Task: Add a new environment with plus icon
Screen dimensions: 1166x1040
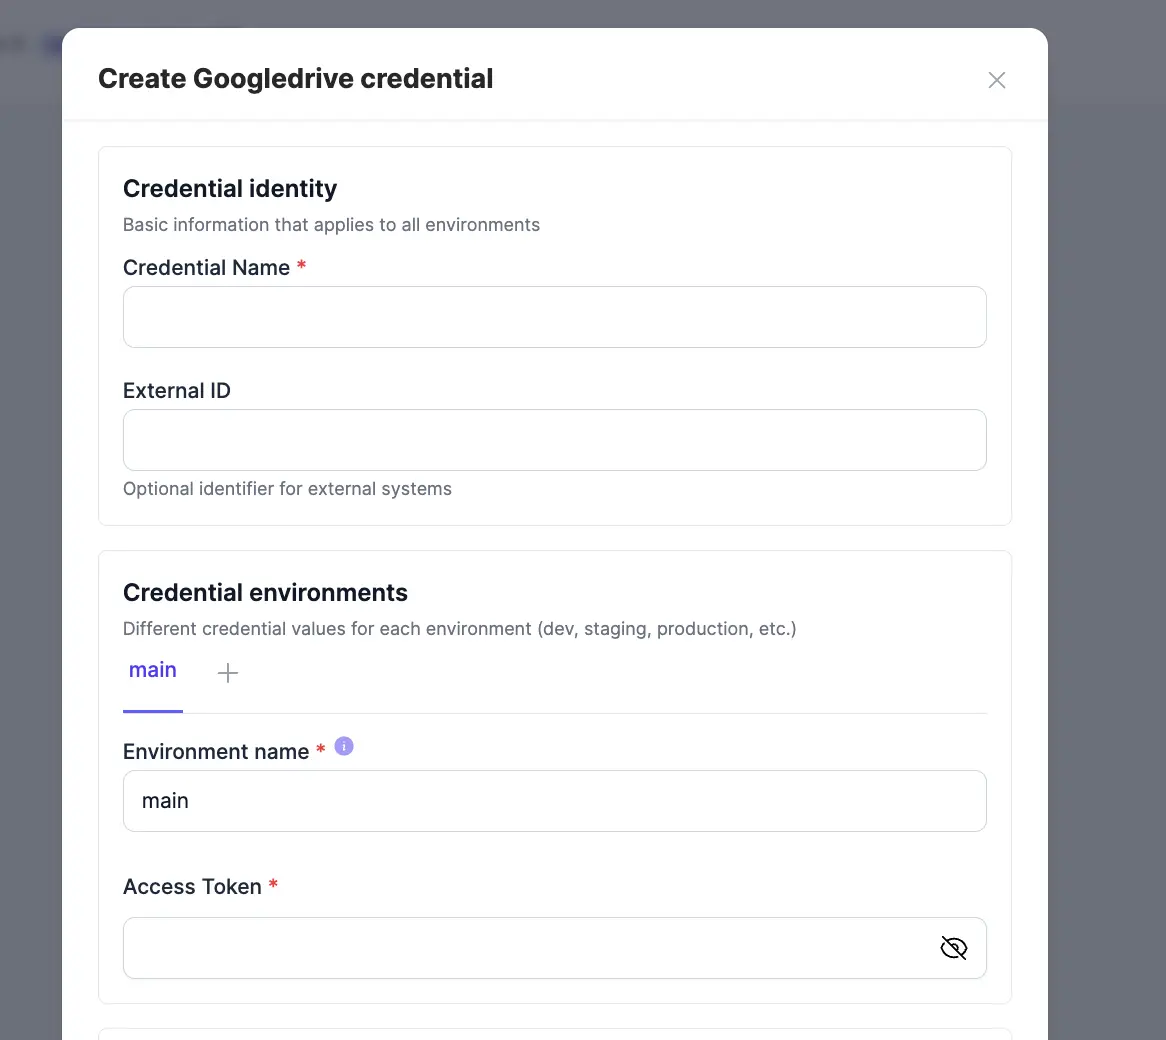Action: click(x=228, y=673)
